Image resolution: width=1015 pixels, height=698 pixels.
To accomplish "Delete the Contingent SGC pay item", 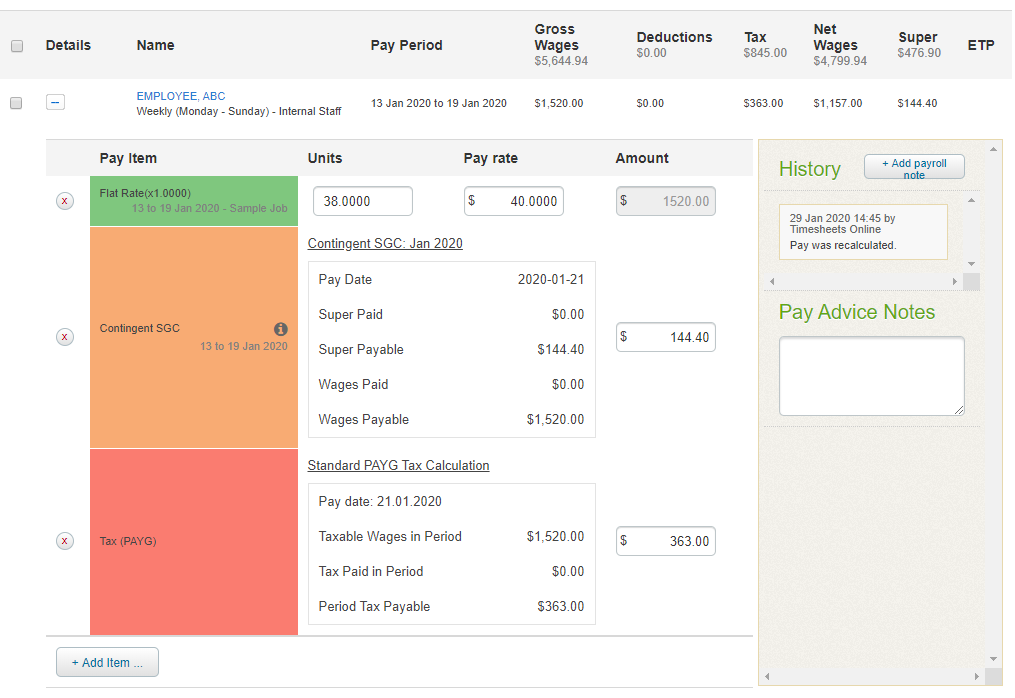I will pyautogui.click(x=64, y=337).
